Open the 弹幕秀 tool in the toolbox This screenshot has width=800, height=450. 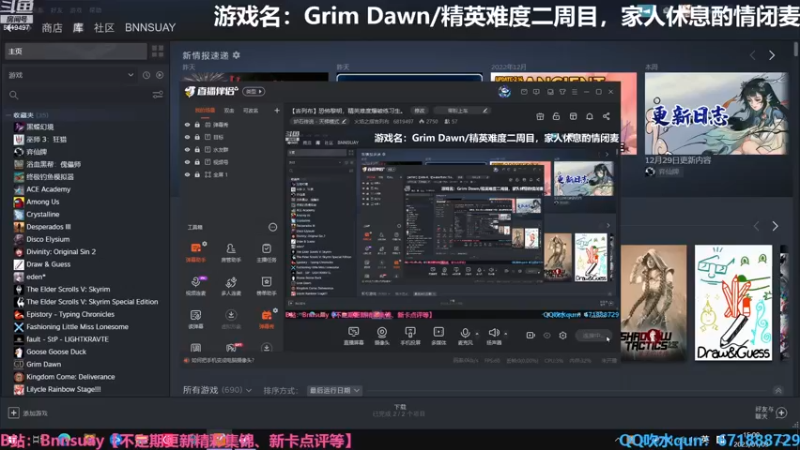tap(266, 319)
